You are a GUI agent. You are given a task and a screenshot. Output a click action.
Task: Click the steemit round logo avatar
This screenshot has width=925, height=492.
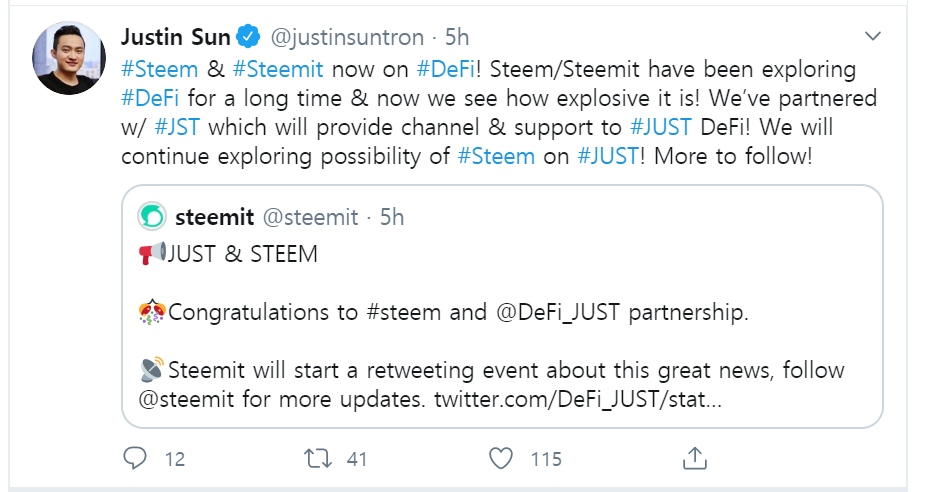tap(153, 217)
